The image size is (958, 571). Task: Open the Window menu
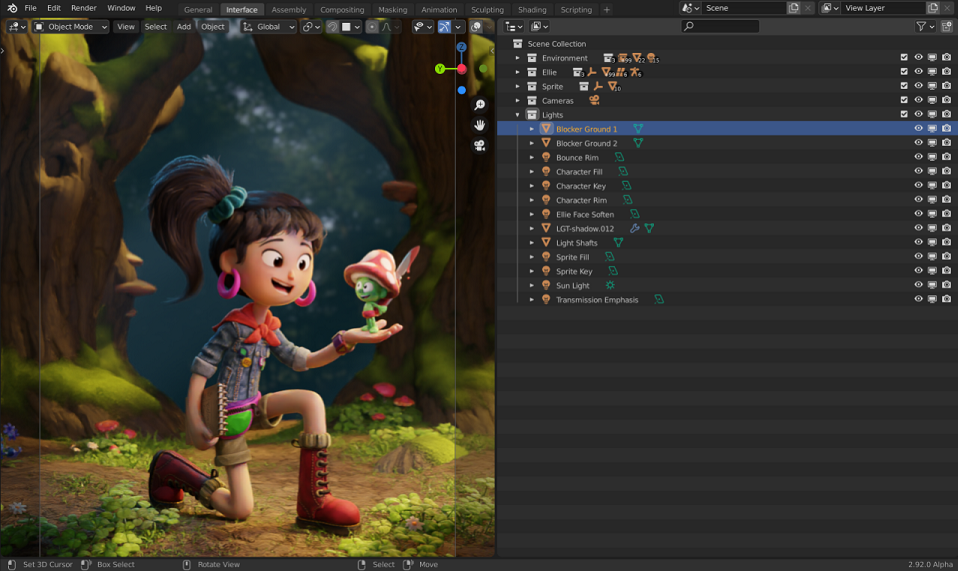[121, 9]
